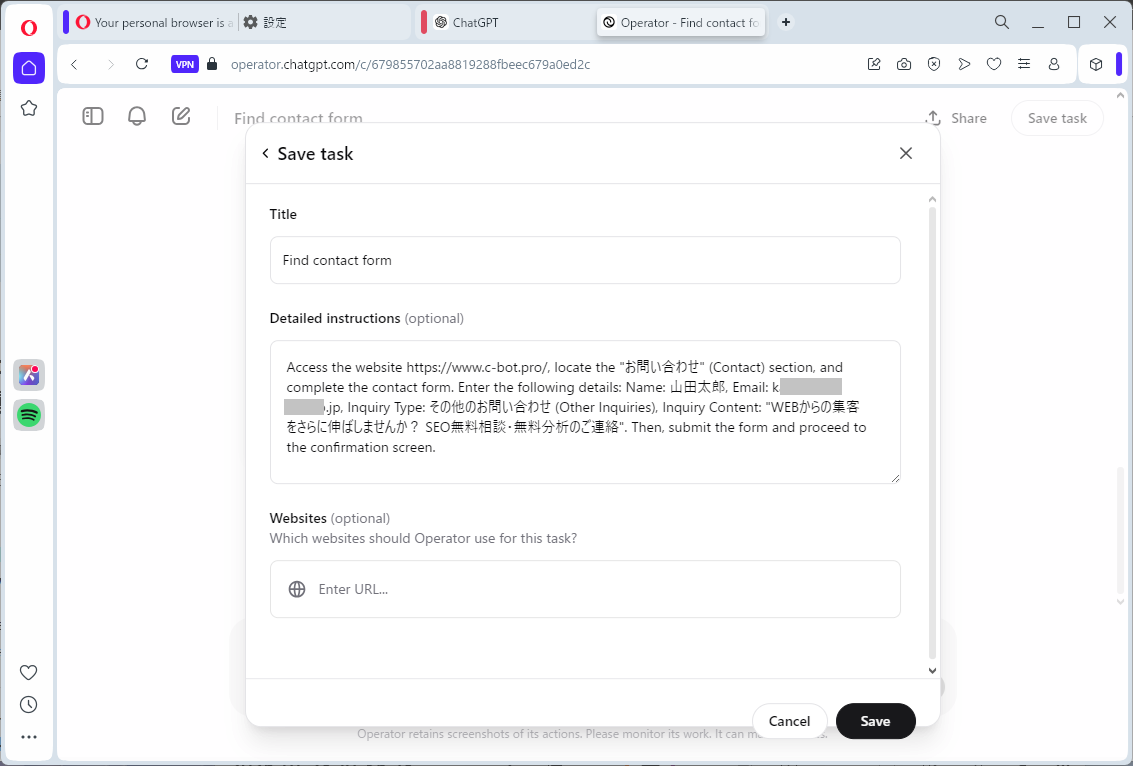The height and width of the screenshot is (766, 1133).
Task: Toggle the VPN badge in address bar
Action: click(185, 64)
